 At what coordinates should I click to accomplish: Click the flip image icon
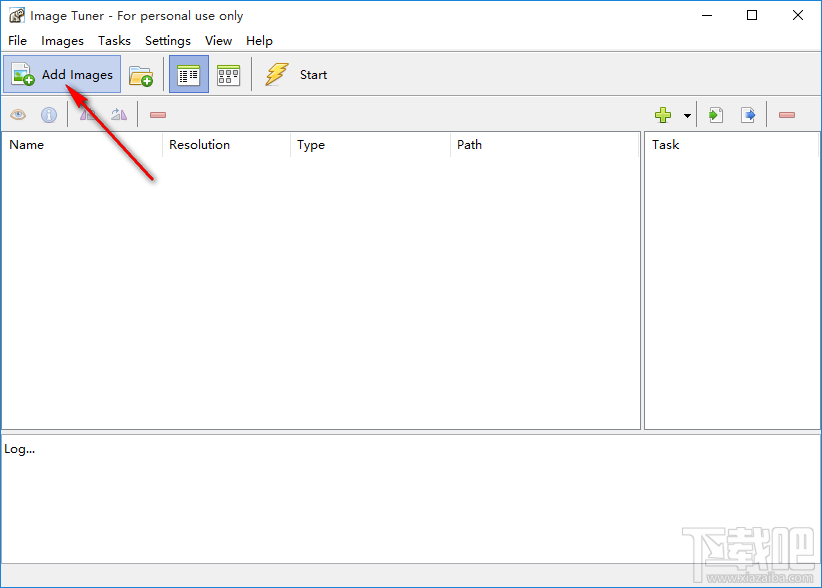[x=87, y=114]
